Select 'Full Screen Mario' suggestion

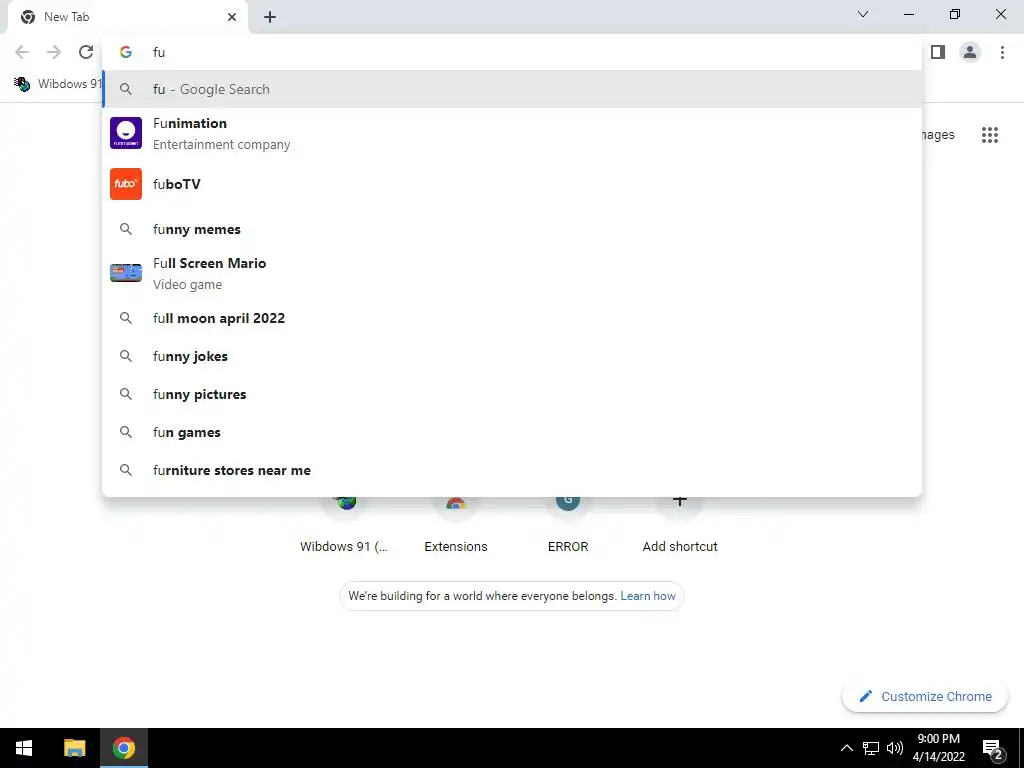[512, 273]
